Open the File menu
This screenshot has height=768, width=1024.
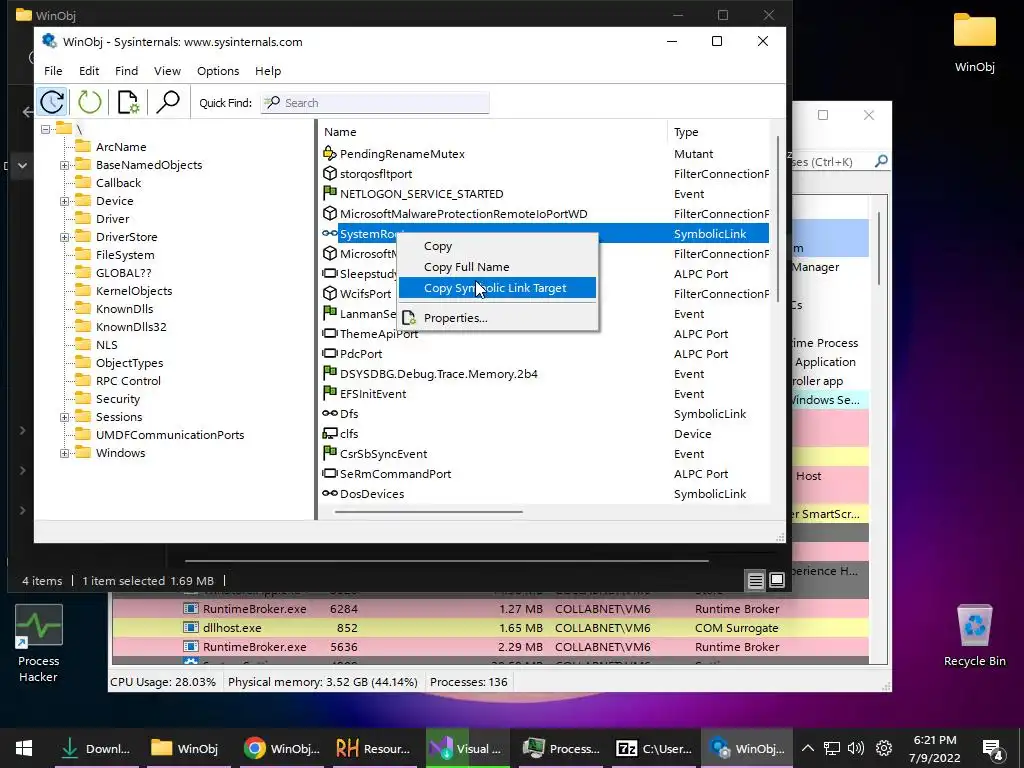pos(53,71)
